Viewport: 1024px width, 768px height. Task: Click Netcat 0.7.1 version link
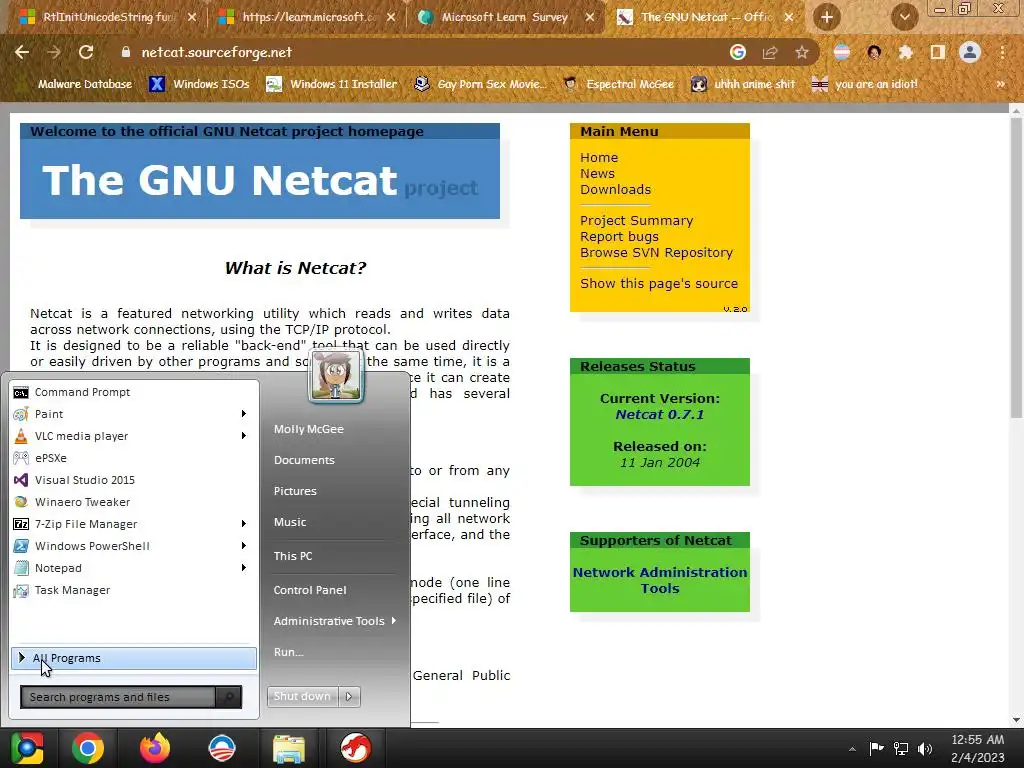(660, 414)
